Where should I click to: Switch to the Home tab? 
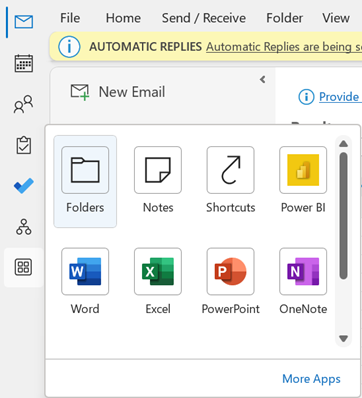pyautogui.click(x=123, y=18)
